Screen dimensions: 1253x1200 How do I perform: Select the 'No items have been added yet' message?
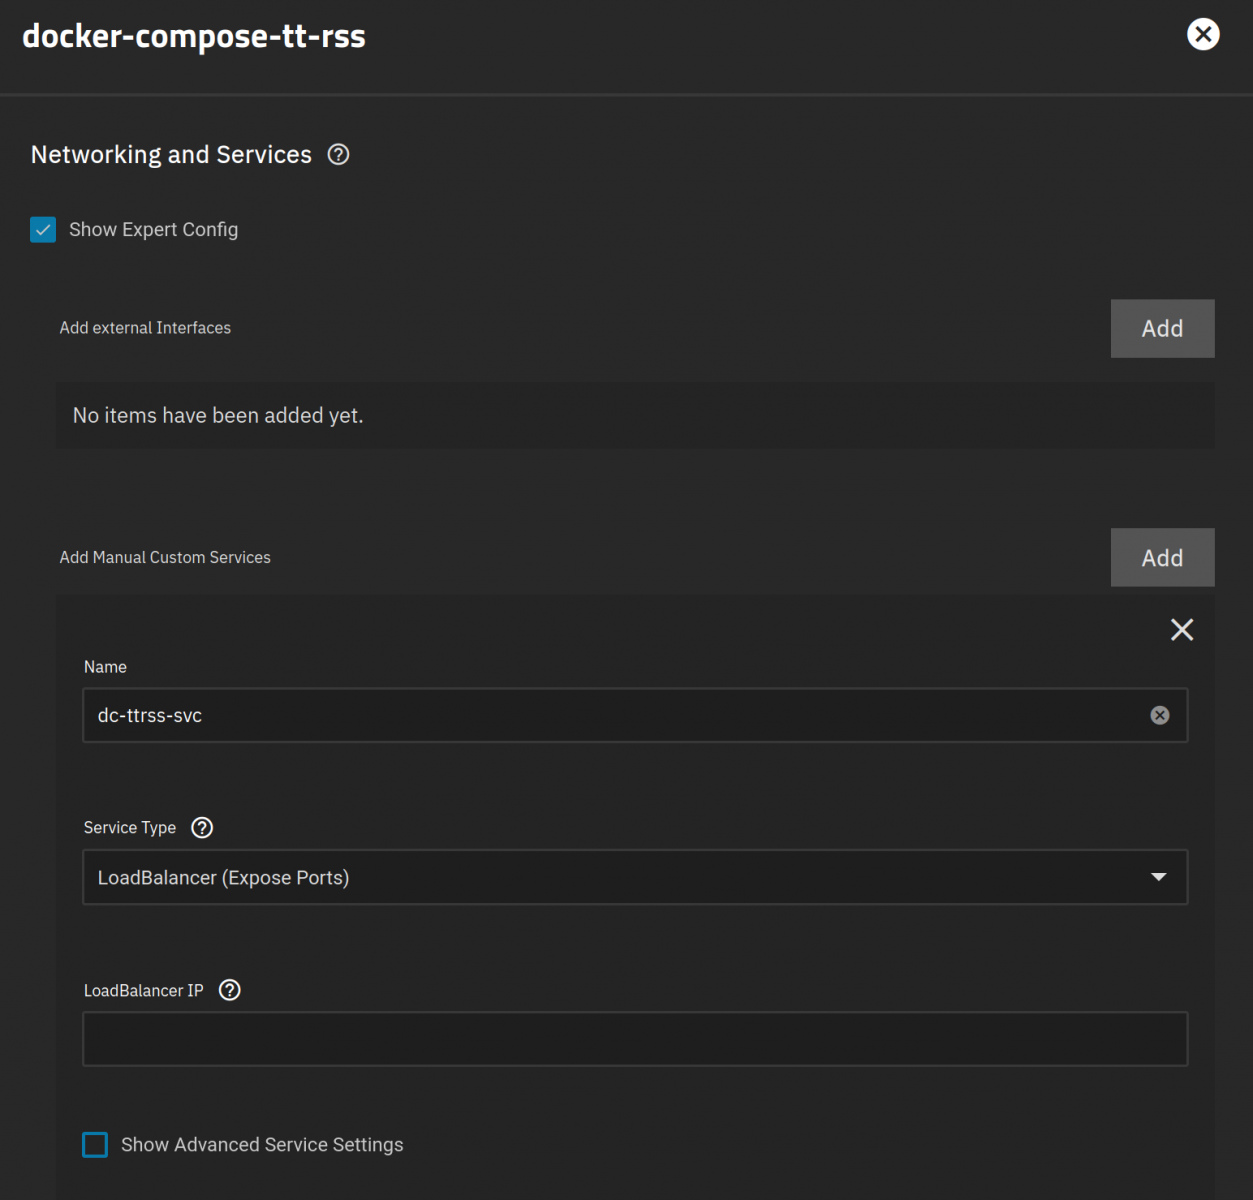[218, 416]
